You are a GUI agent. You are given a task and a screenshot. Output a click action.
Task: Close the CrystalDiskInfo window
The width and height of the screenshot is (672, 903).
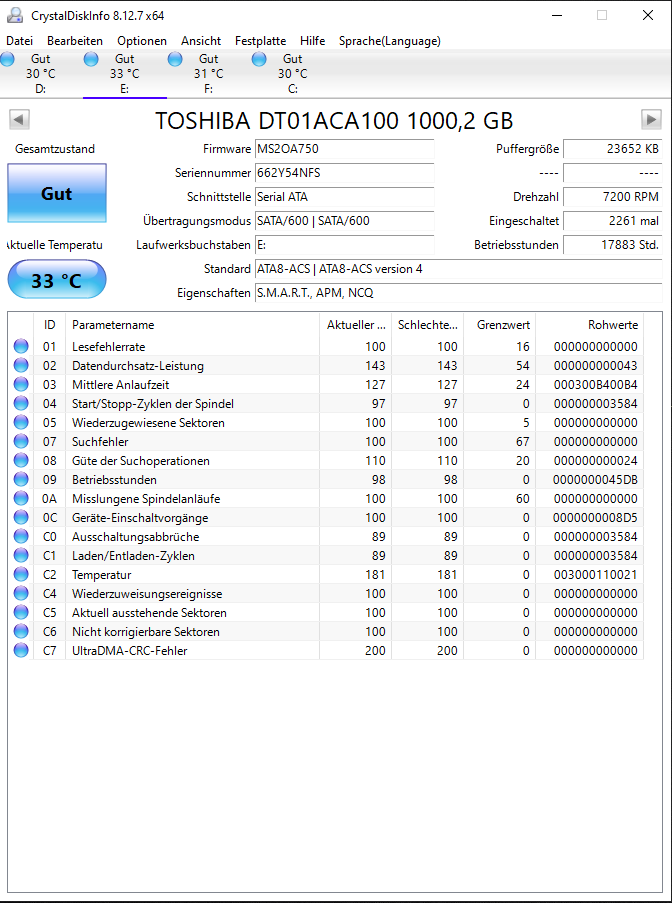[x=647, y=16]
